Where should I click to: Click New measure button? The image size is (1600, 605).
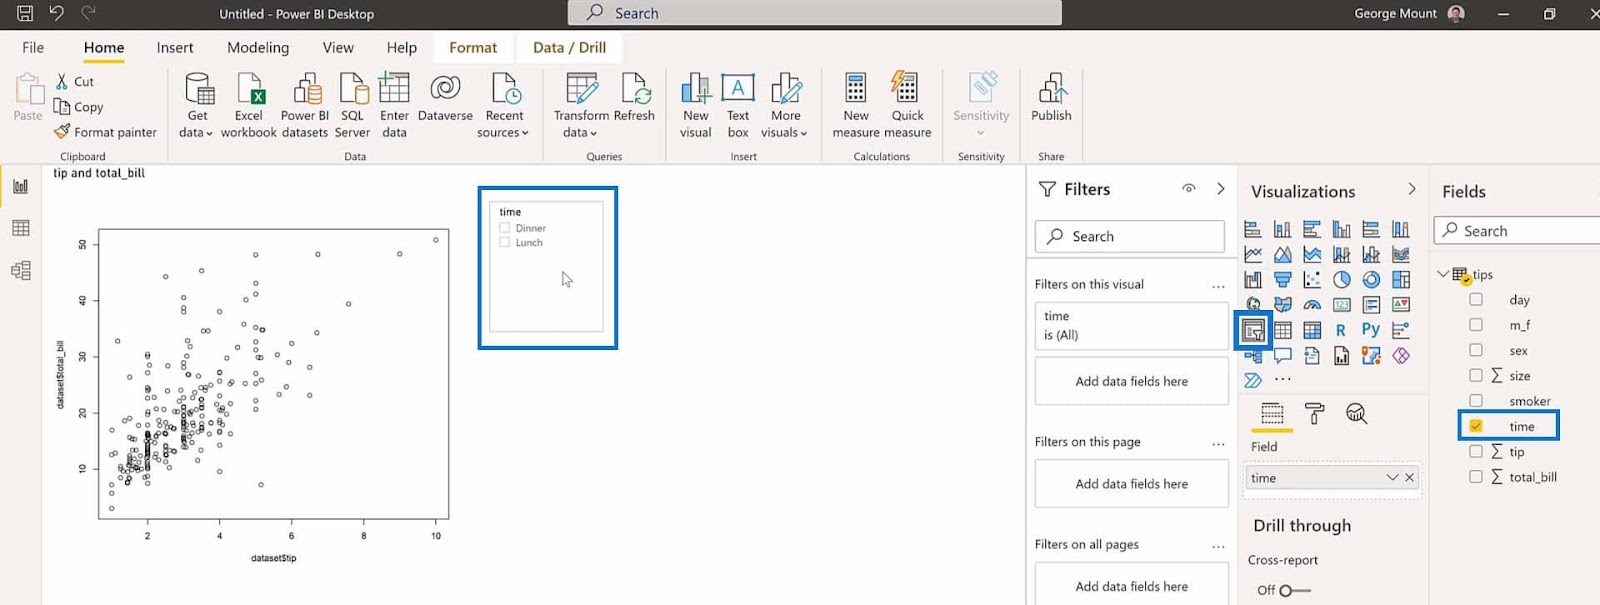856,105
